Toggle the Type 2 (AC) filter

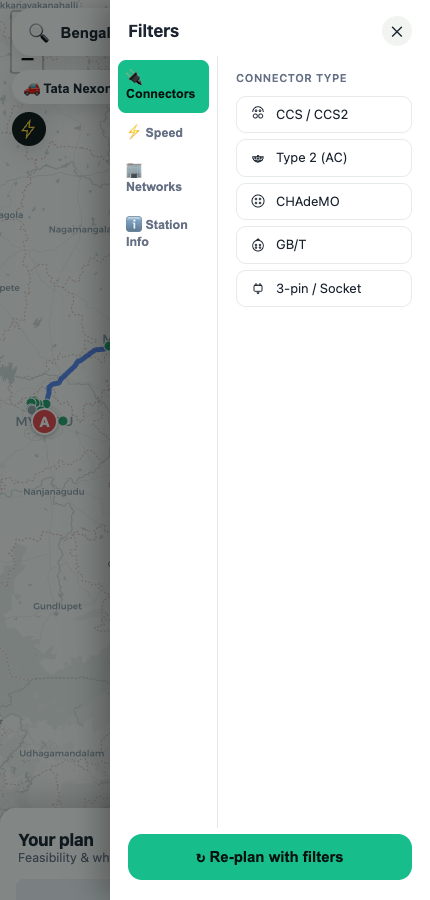pos(324,158)
